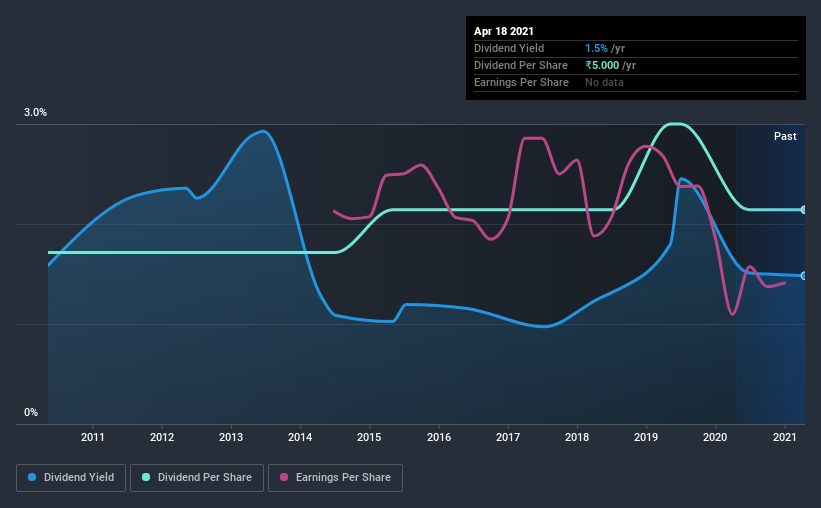The height and width of the screenshot is (508, 821).
Task: Click the 2011 year label on axis
Action: pyautogui.click(x=93, y=437)
